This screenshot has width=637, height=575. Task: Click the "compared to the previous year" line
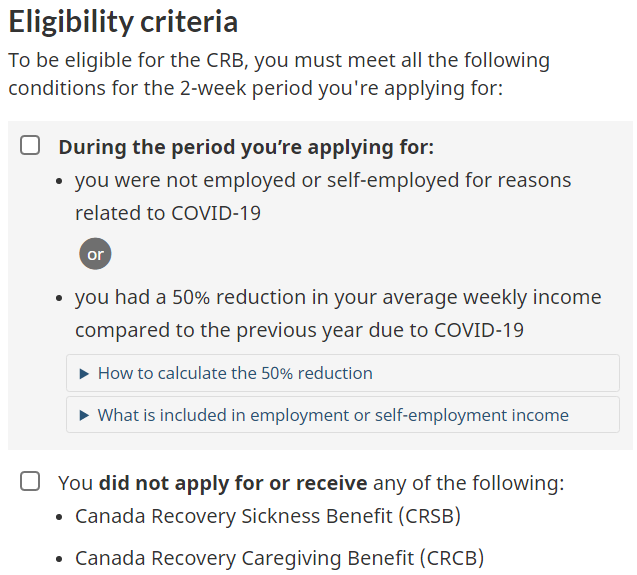[299, 330]
